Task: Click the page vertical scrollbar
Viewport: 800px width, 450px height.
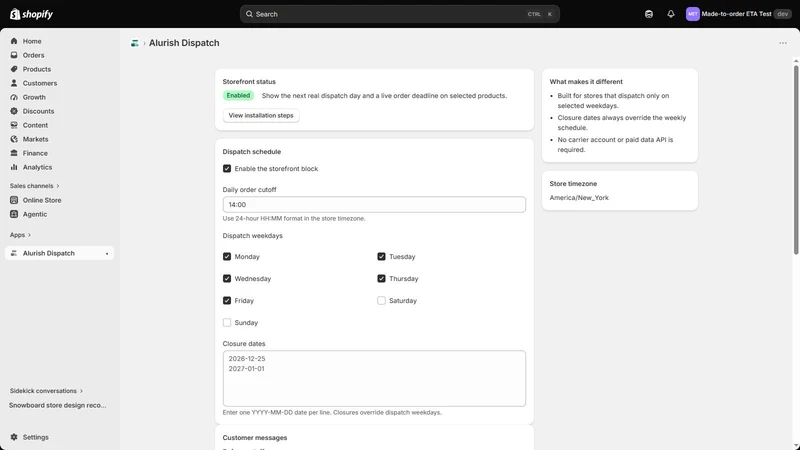Action: coord(795,160)
